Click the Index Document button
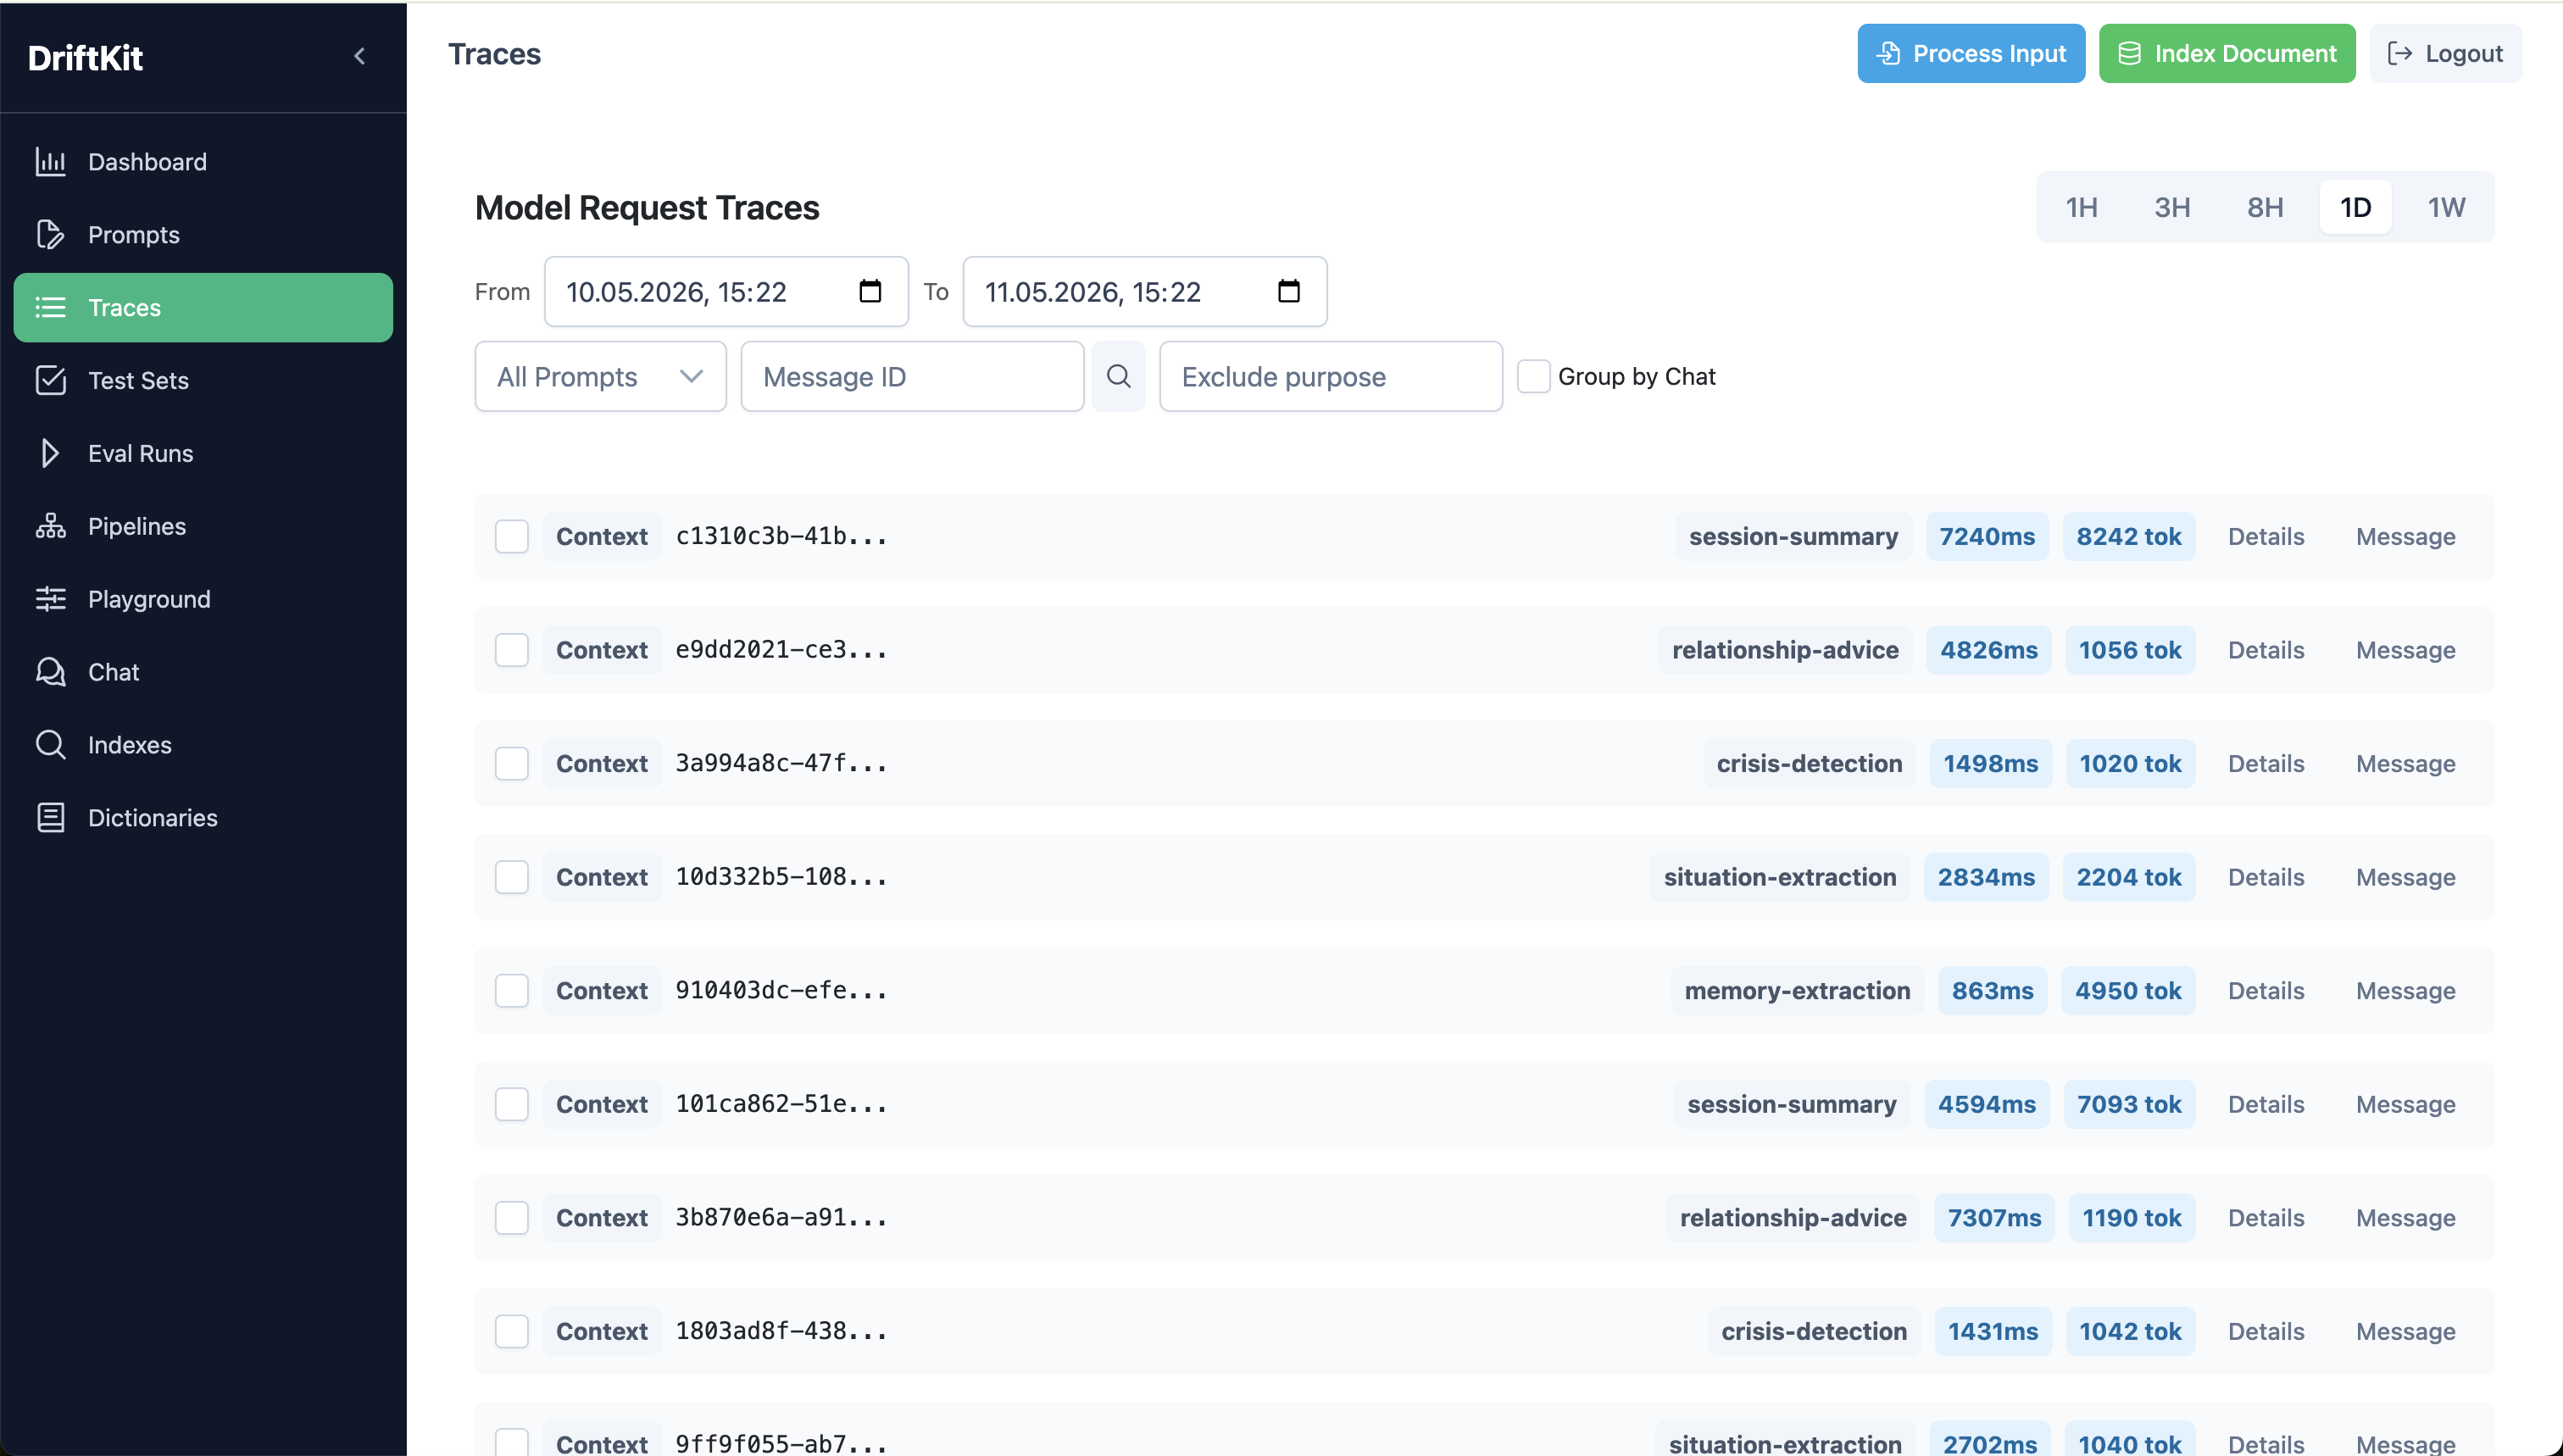2563x1456 pixels. 2227,54
